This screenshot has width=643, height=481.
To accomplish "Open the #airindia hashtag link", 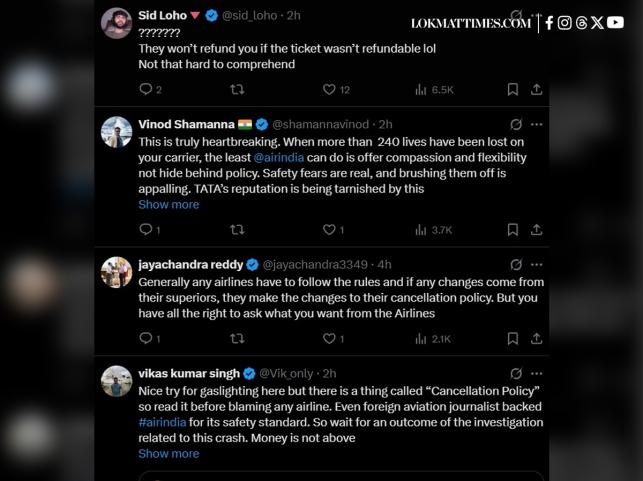I will pos(162,423).
